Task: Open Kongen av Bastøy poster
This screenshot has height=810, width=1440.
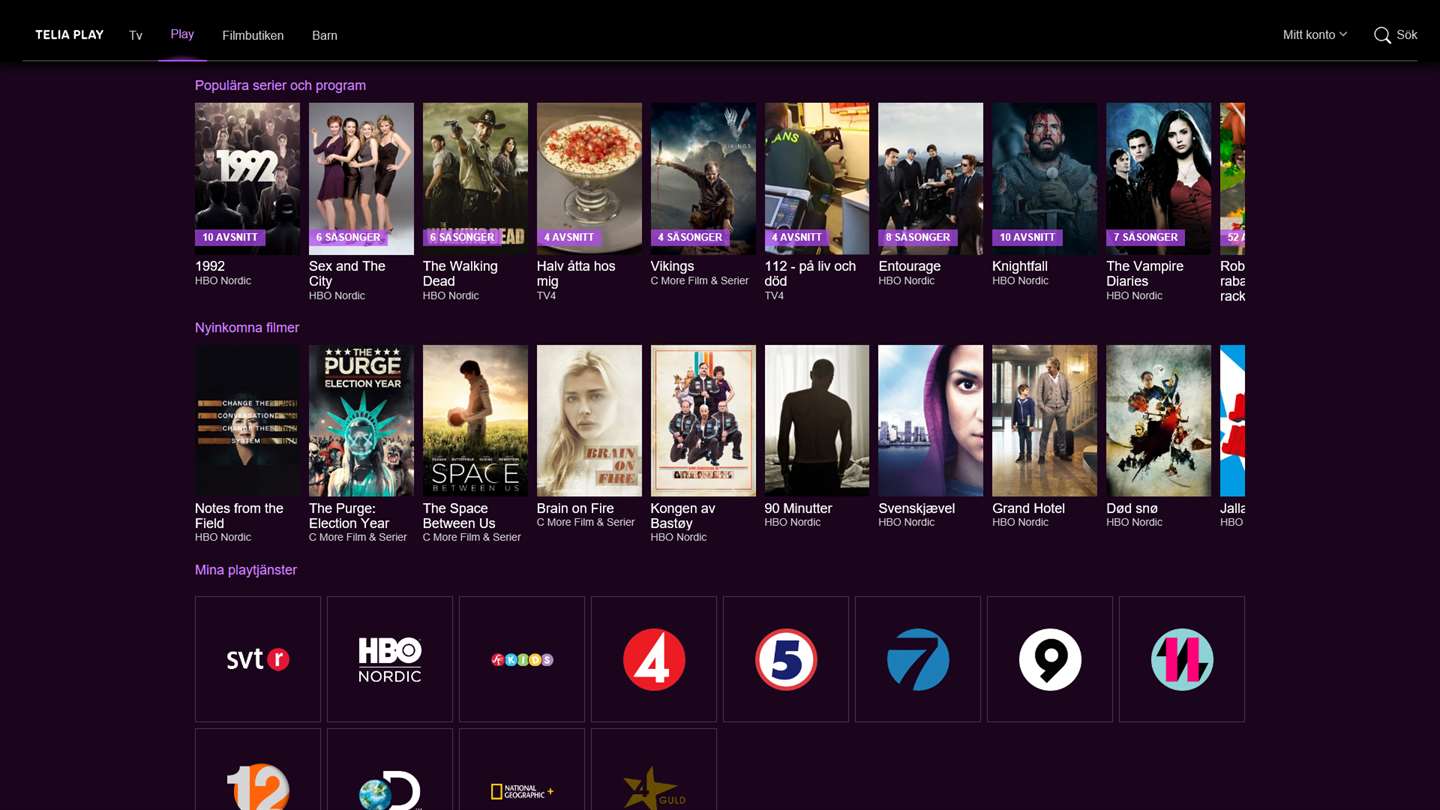Action: coord(703,421)
